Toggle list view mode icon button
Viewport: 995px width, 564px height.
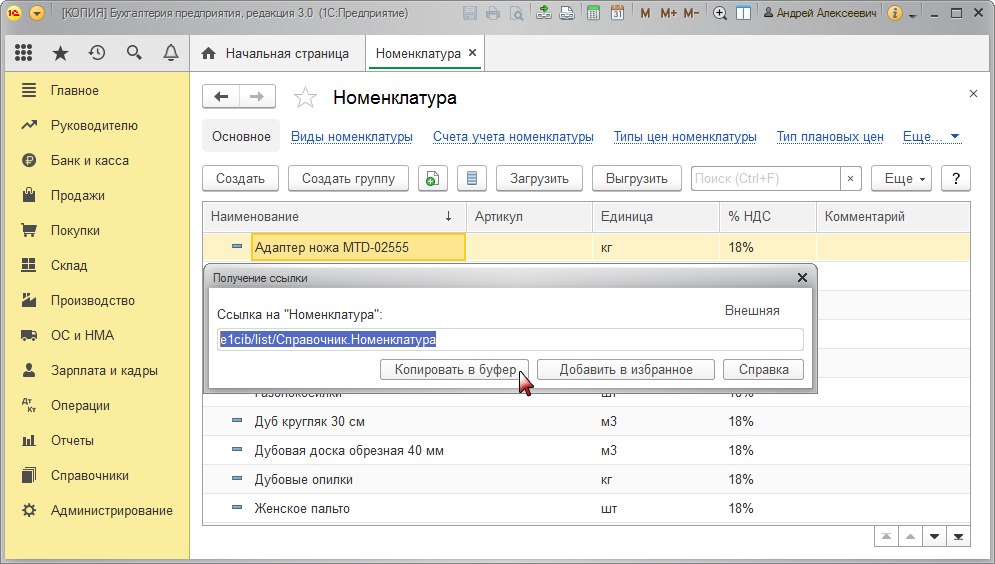coord(472,178)
